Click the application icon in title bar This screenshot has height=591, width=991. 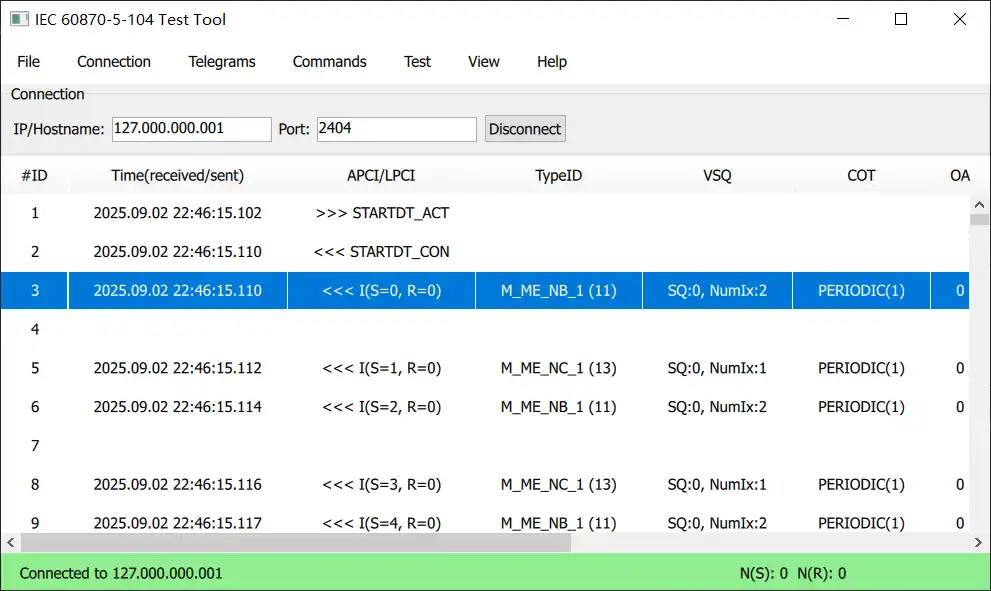coord(18,19)
